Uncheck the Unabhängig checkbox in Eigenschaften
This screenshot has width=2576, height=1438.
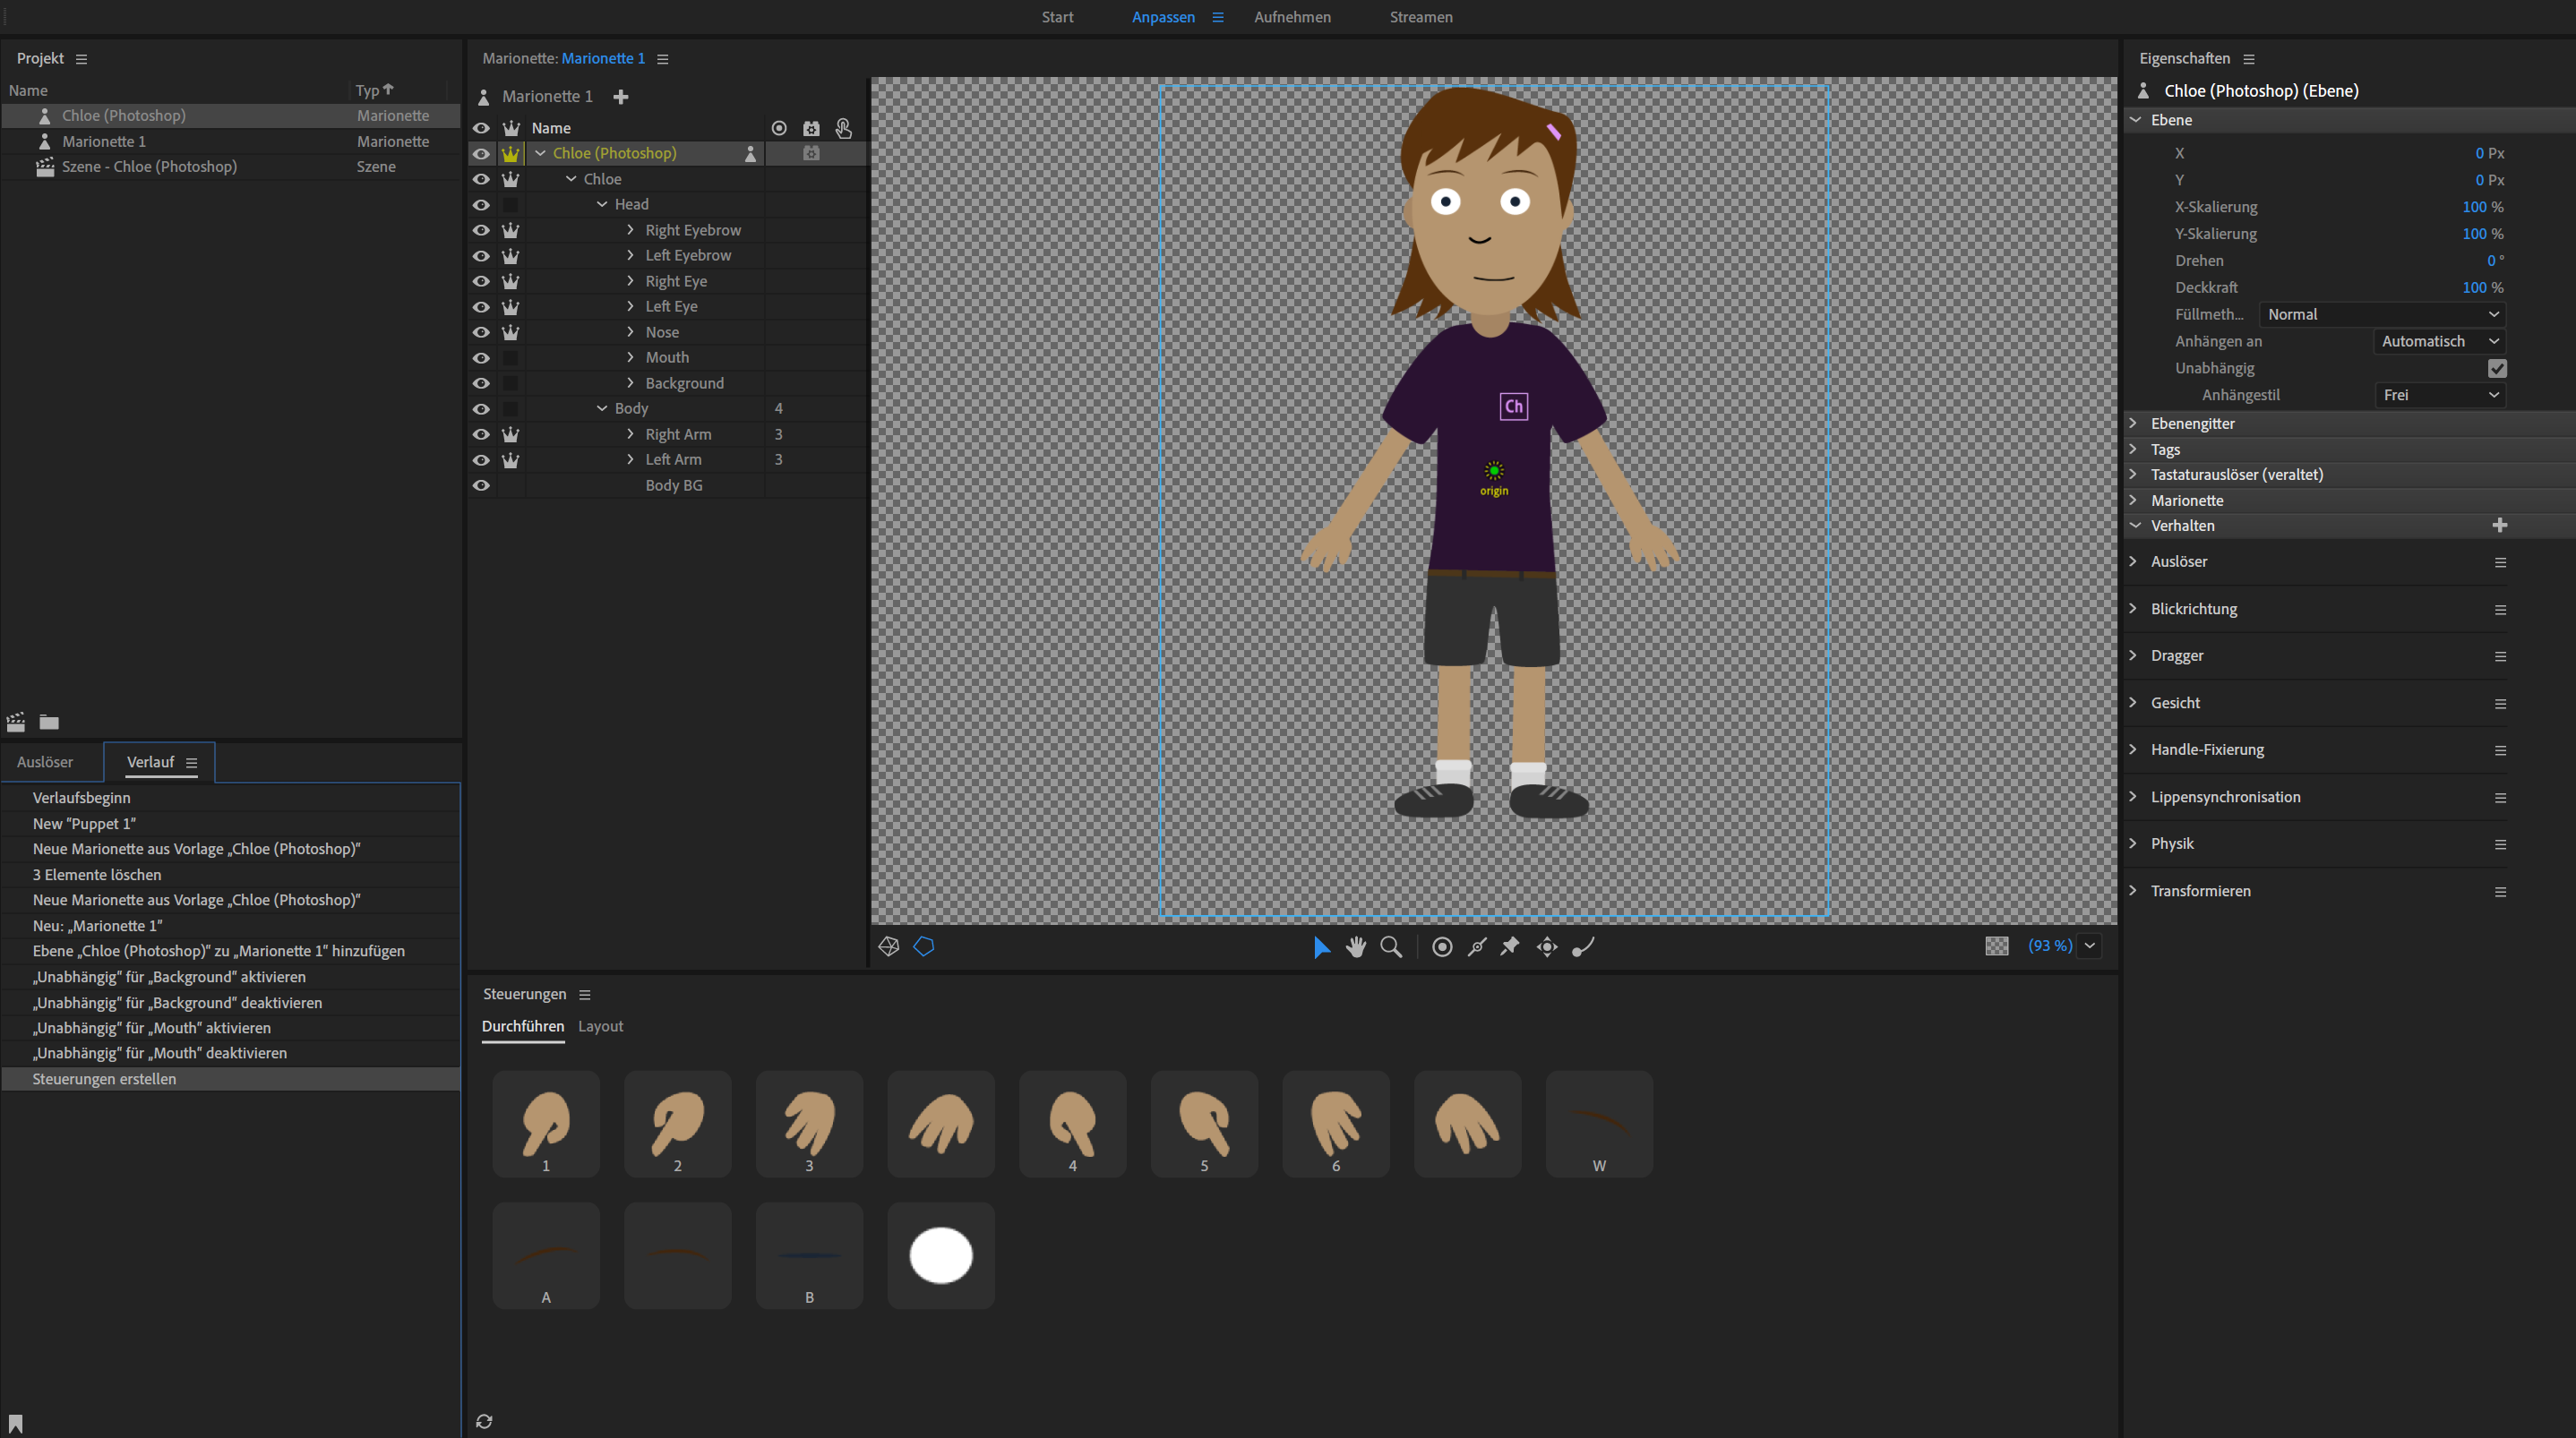tap(2498, 368)
